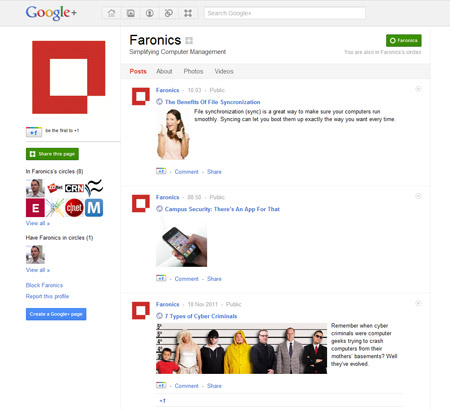Switch to the Posts tab
Viewport: 450px width, 410px height.
138,71
